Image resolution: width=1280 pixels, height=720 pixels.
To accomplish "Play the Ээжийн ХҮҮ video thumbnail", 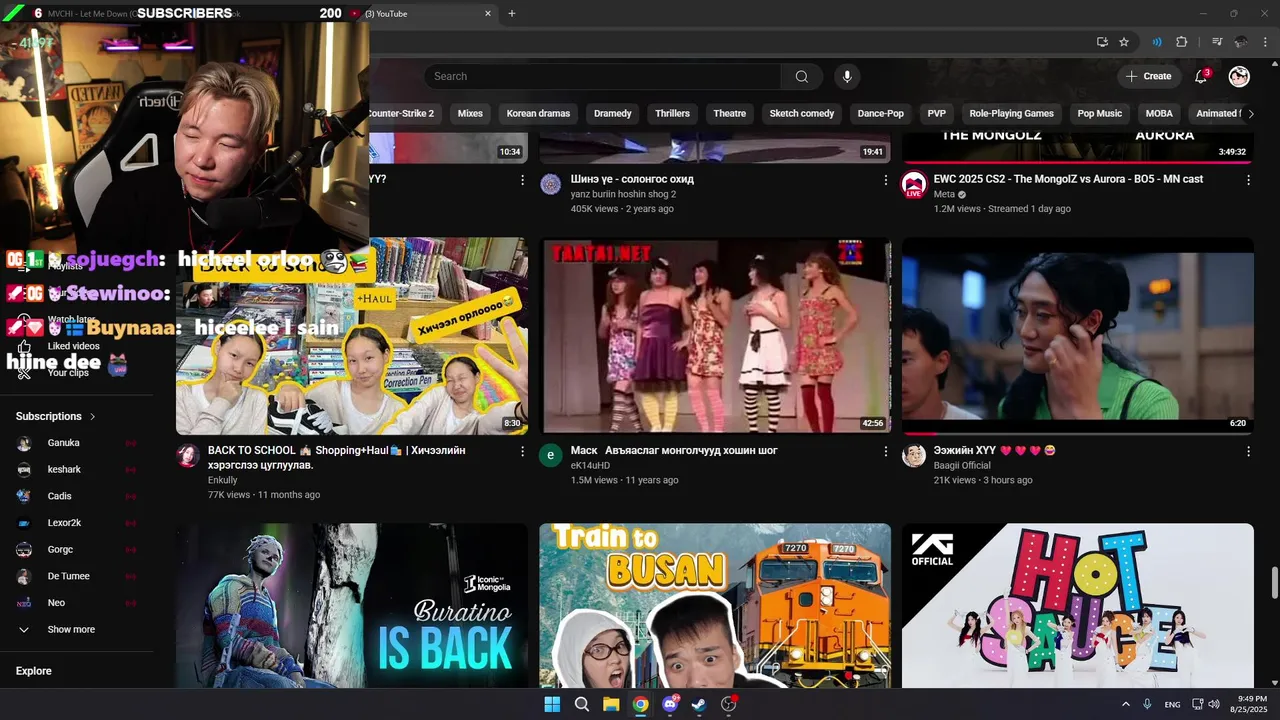I will pos(1078,336).
